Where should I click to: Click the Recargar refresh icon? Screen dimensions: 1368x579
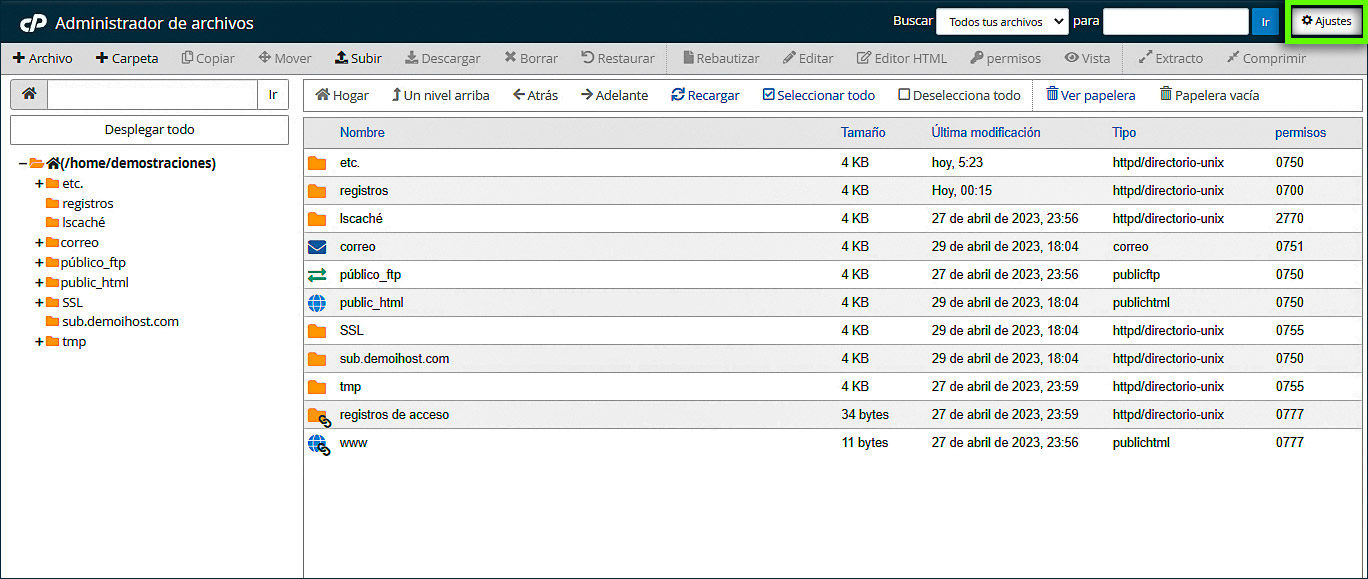[678, 95]
